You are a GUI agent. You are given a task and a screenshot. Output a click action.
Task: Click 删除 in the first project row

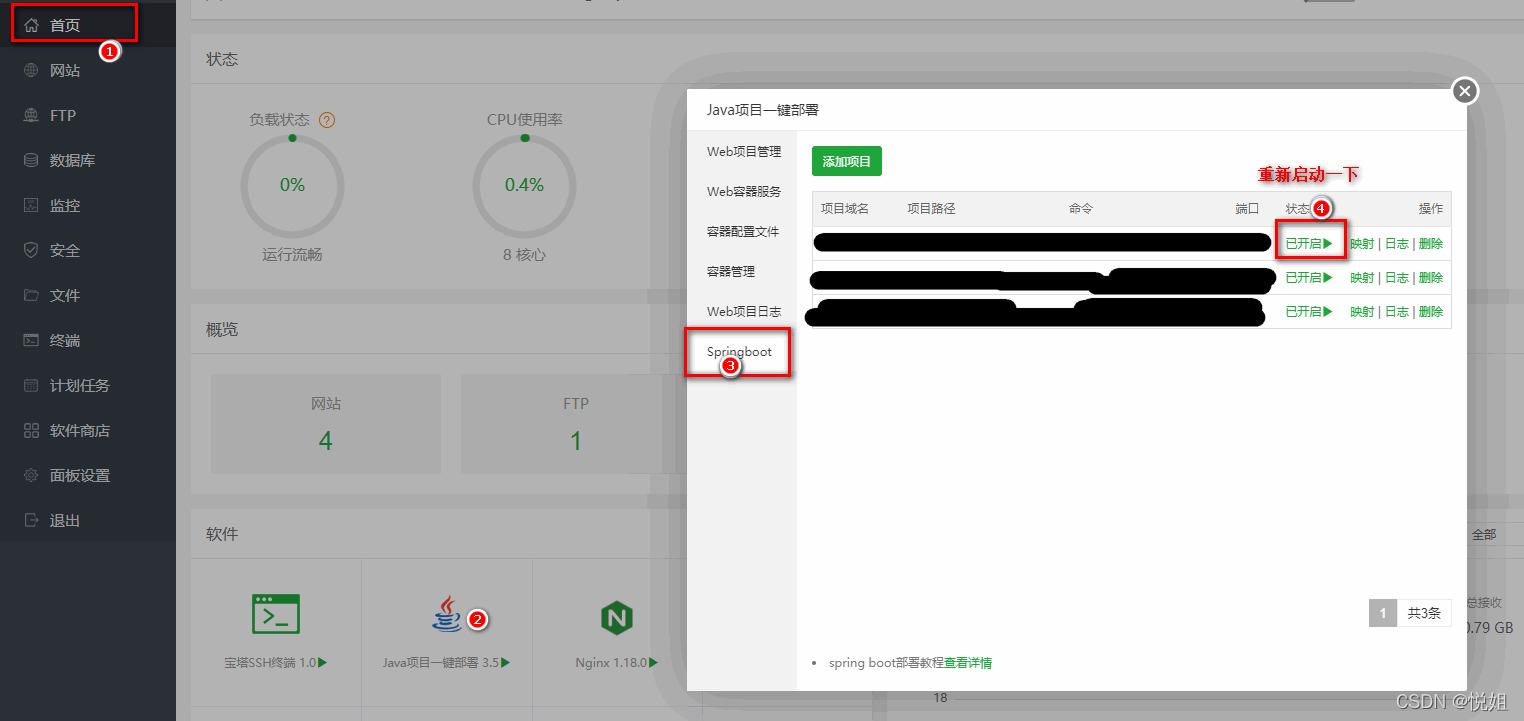1431,243
